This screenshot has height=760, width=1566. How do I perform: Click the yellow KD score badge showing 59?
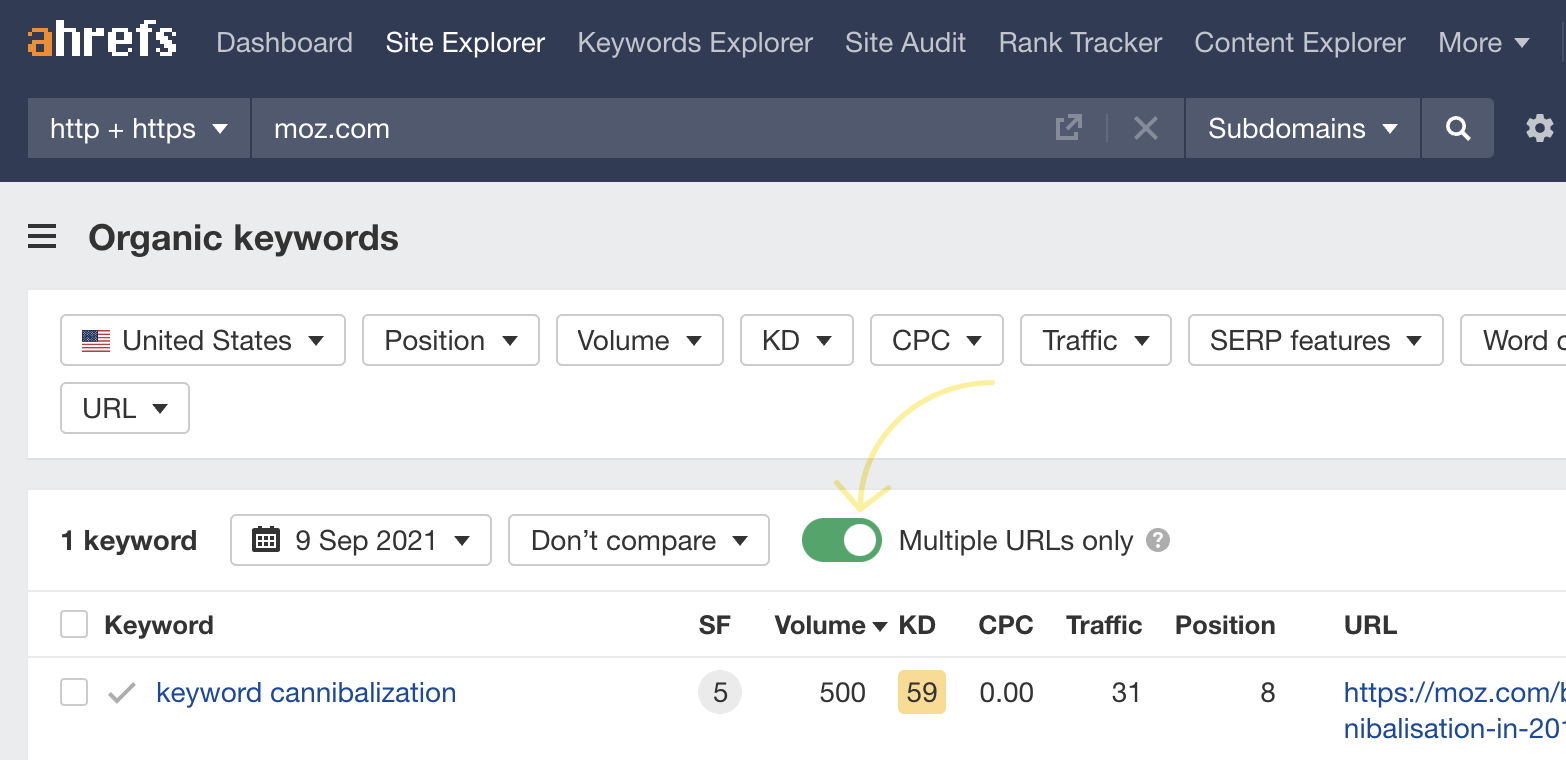point(921,692)
